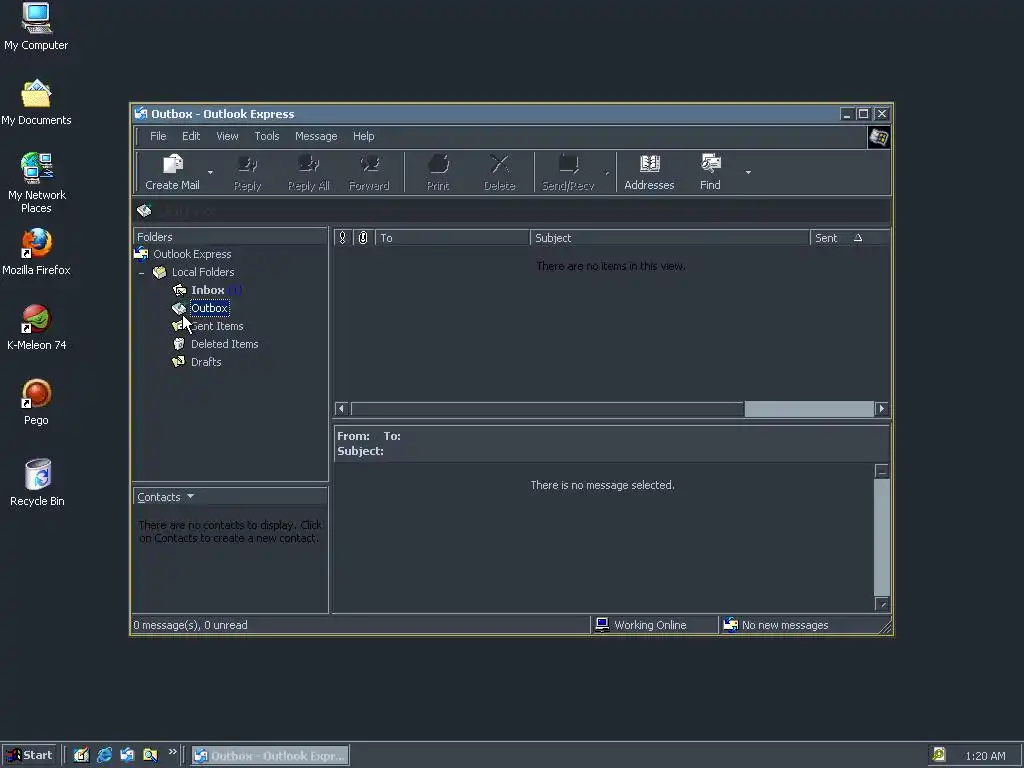Viewport: 1024px width, 768px height.
Task: Open the Find dropdown arrow
Action: pos(748,172)
